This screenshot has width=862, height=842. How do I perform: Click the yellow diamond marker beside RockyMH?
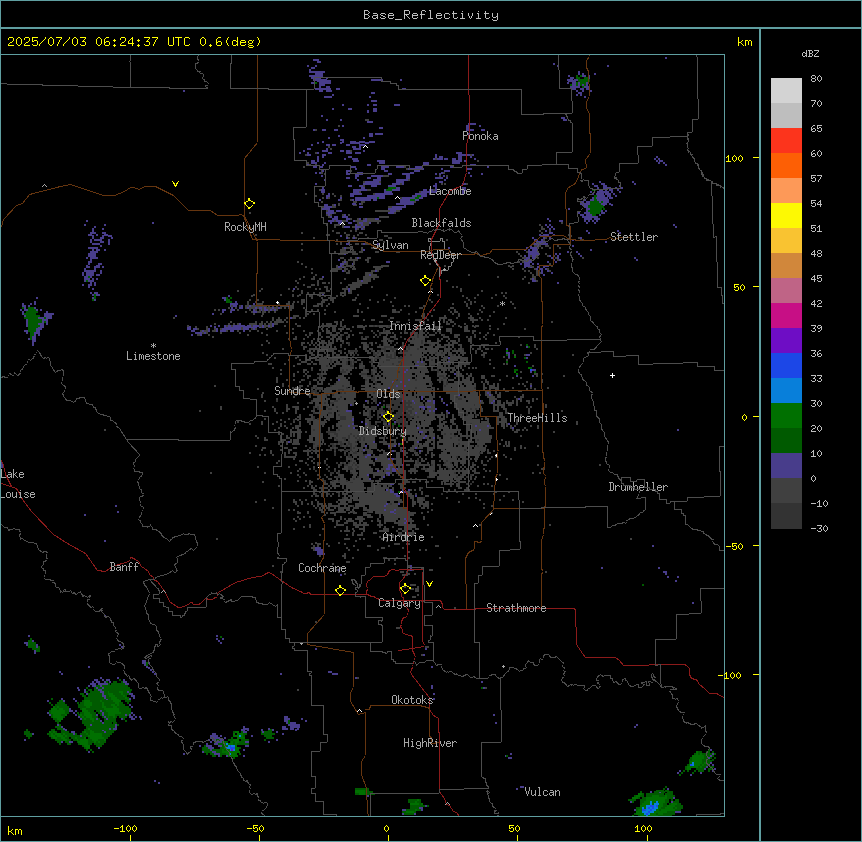(x=250, y=204)
